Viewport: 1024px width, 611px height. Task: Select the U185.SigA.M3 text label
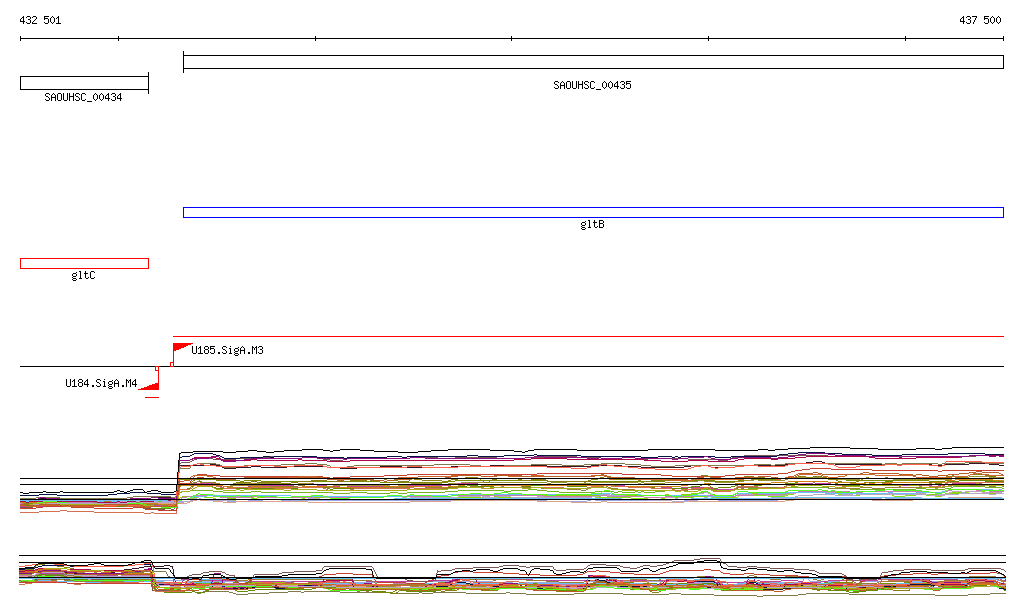point(227,351)
